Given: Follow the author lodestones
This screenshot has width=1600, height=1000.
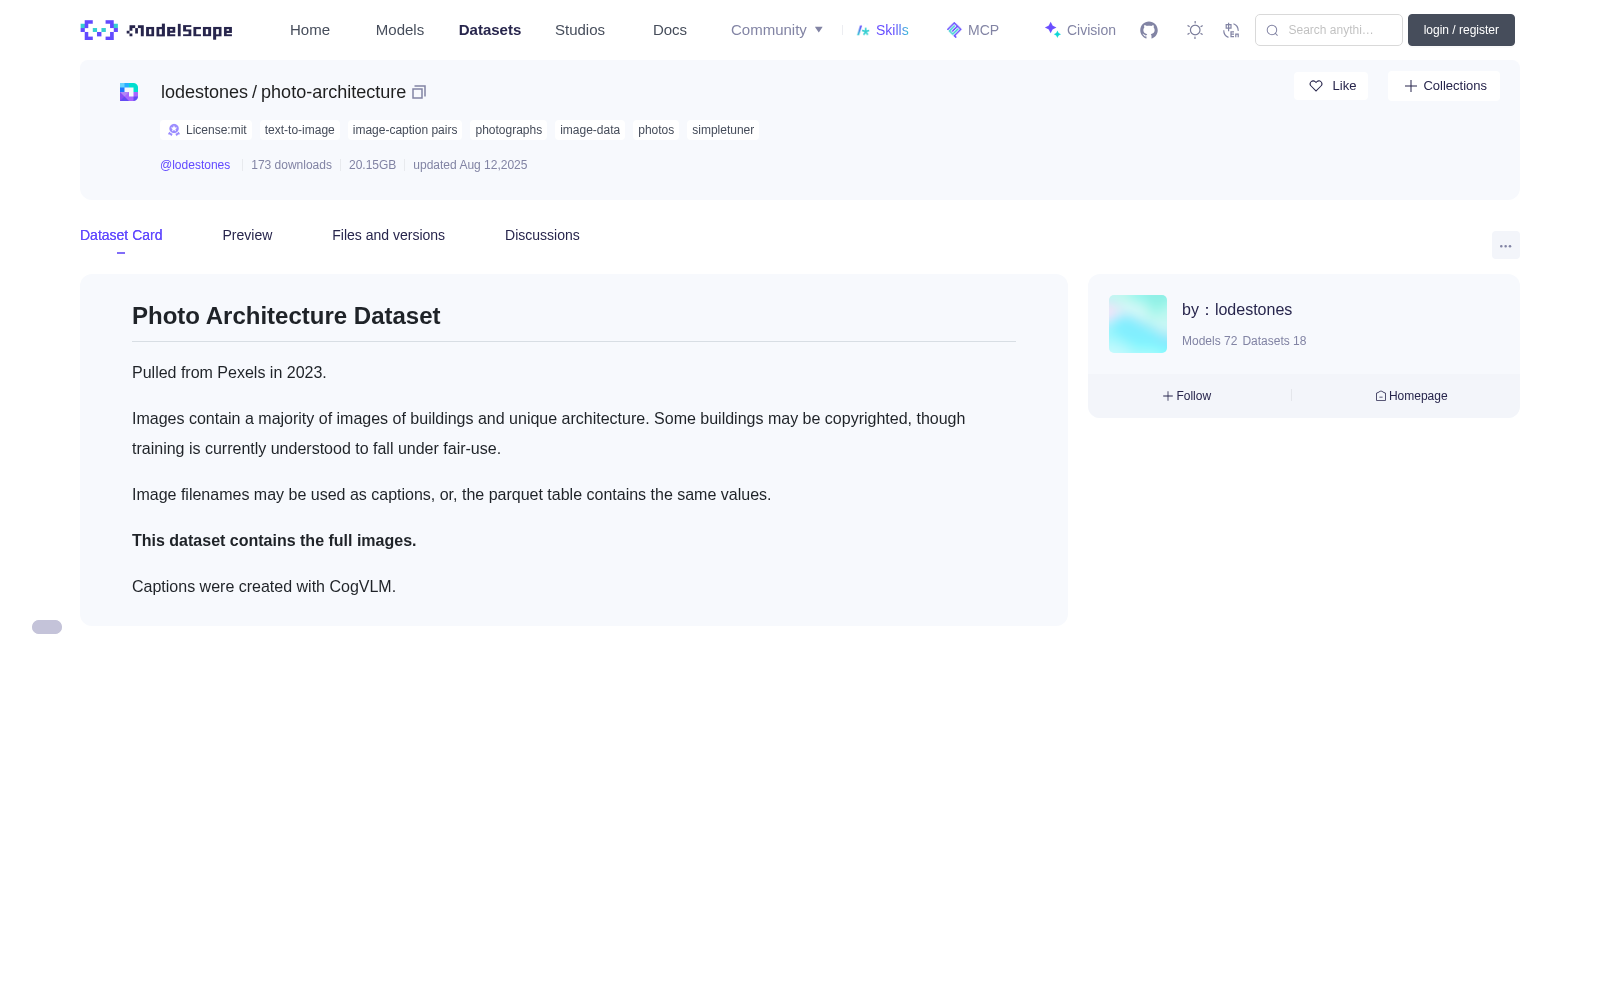Looking at the screenshot, I should pyautogui.click(x=1187, y=396).
